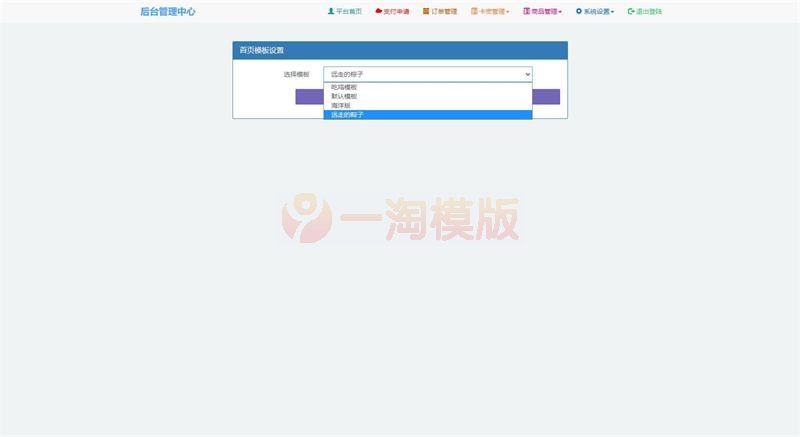Image resolution: width=800 pixels, height=437 pixels.
Task: Choose the 海洋版 option
Action: (428, 106)
